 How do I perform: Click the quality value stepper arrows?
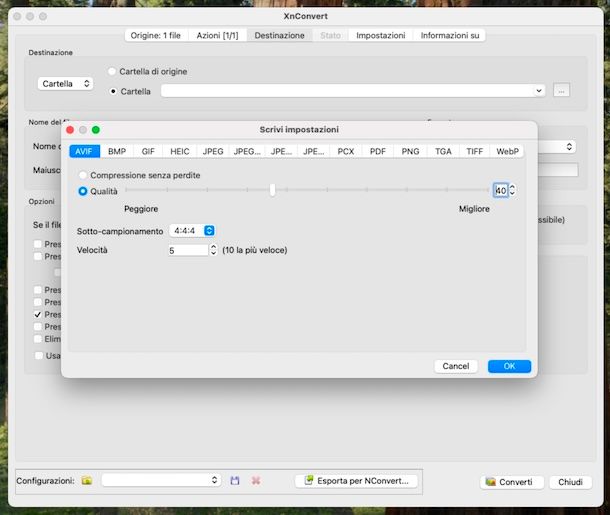click(512, 190)
